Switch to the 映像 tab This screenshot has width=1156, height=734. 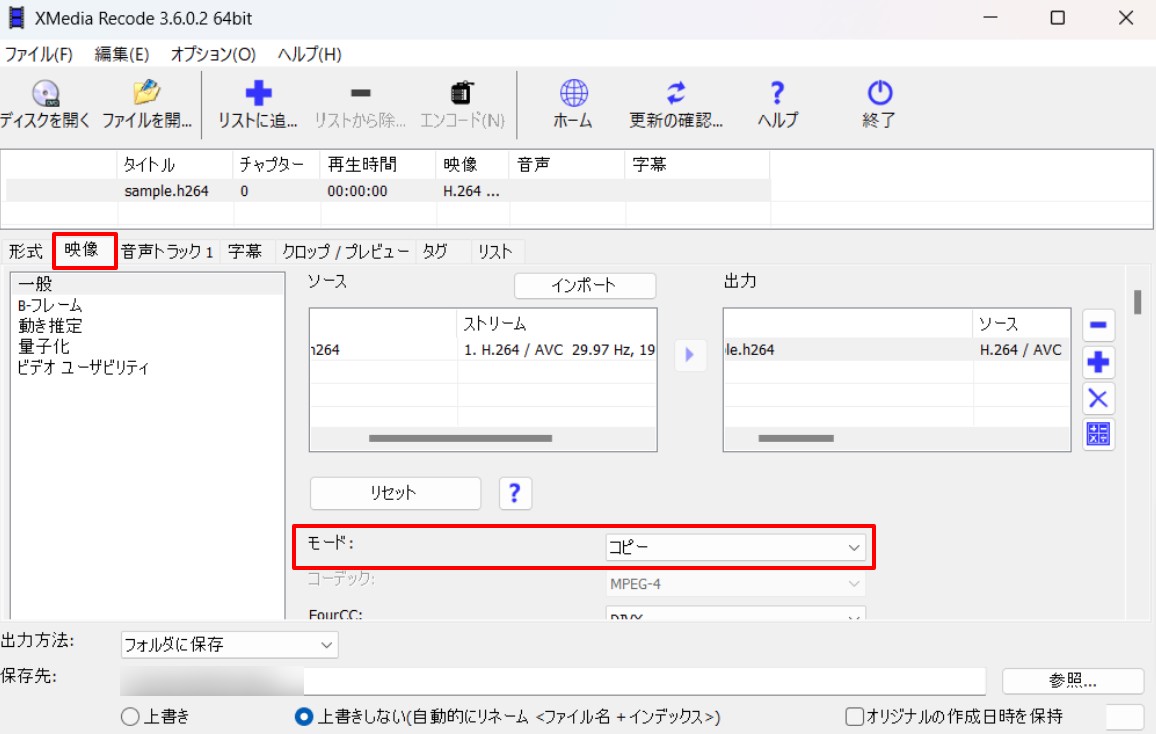[83, 250]
